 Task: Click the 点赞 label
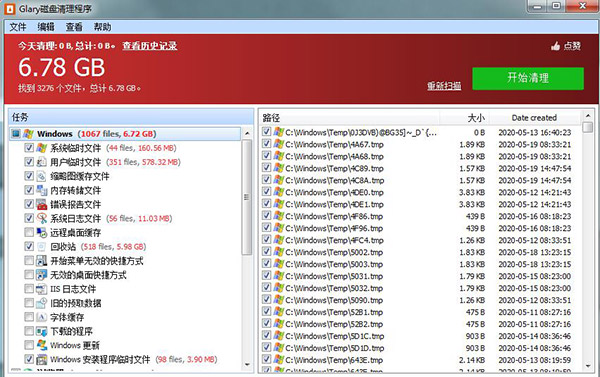tap(572, 46)
